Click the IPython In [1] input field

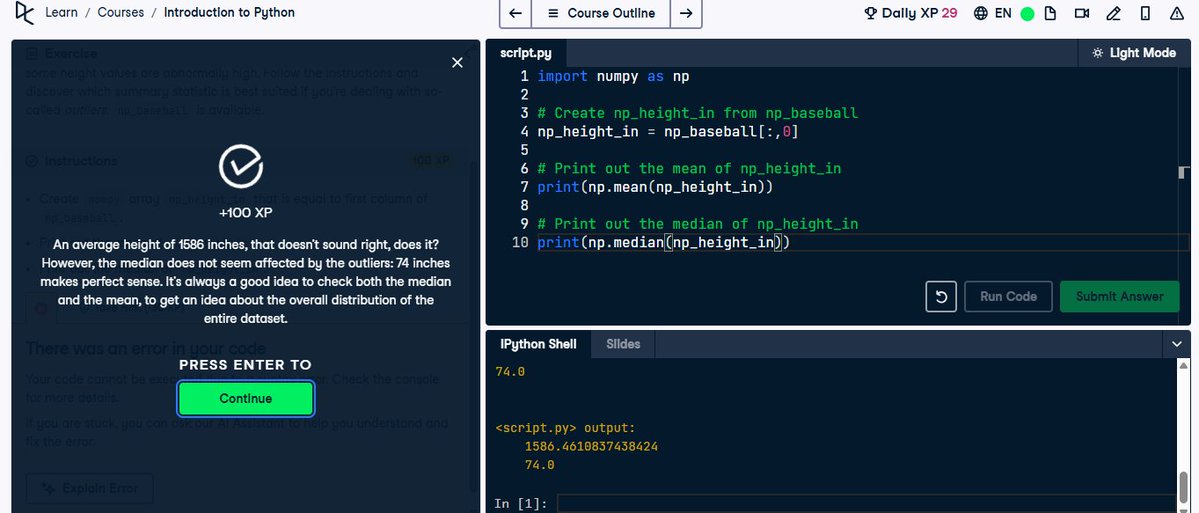coord(865,503)
